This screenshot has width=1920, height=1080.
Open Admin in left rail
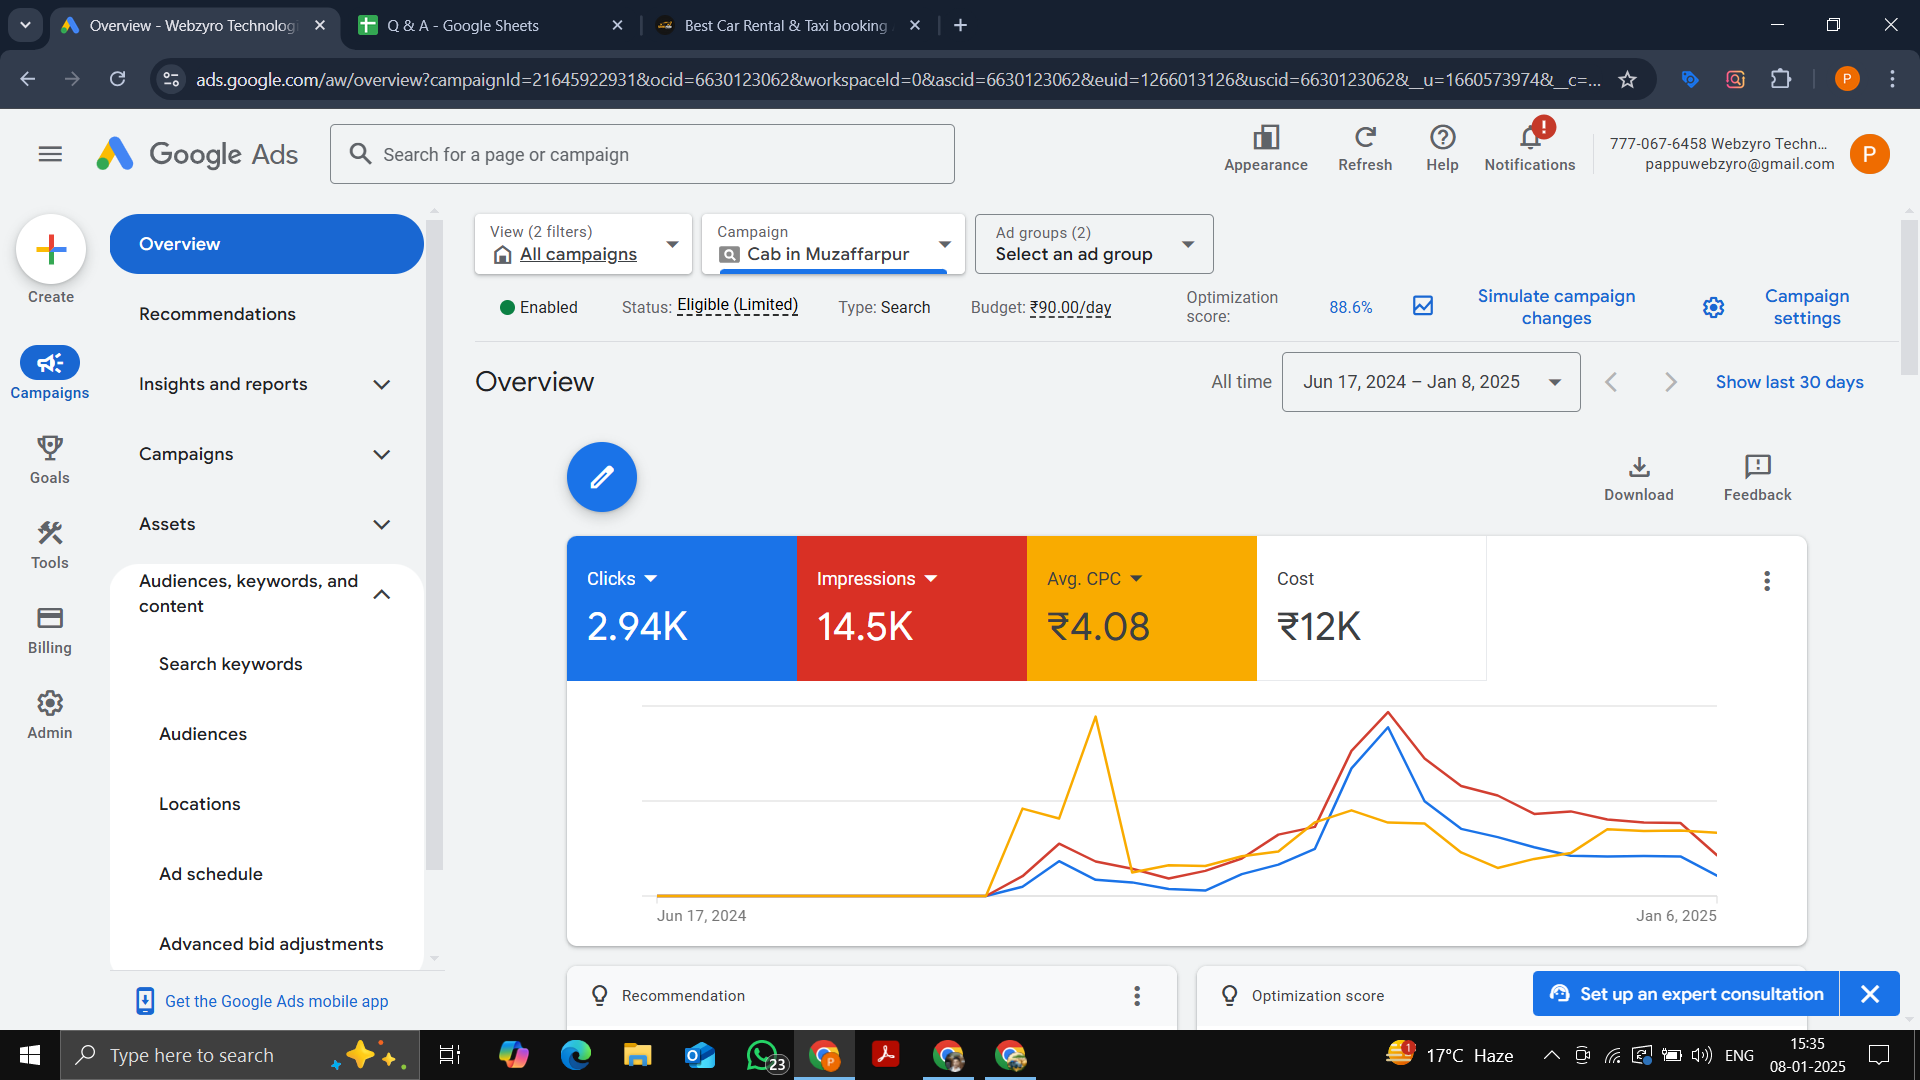50,714
